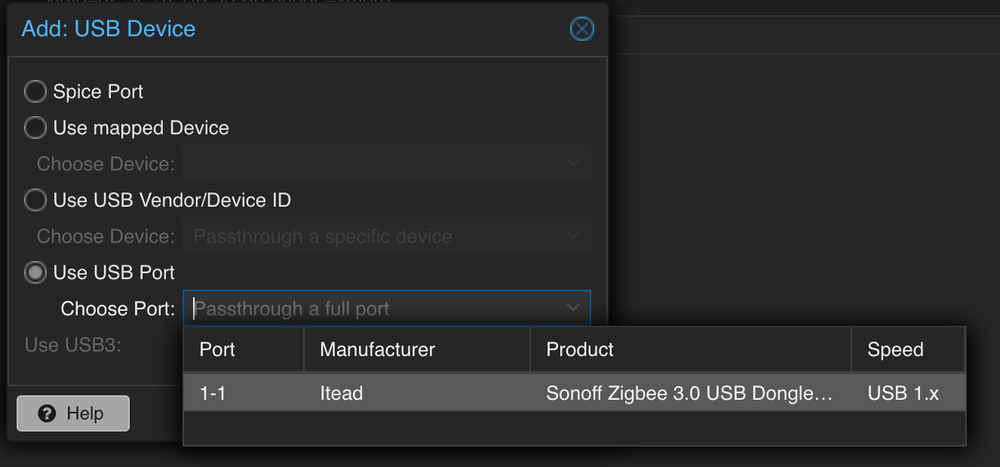The height and width of the screenshot is (467, 1000).
Task: Sort by the Manufacturer column header
Action: point(417,349)
